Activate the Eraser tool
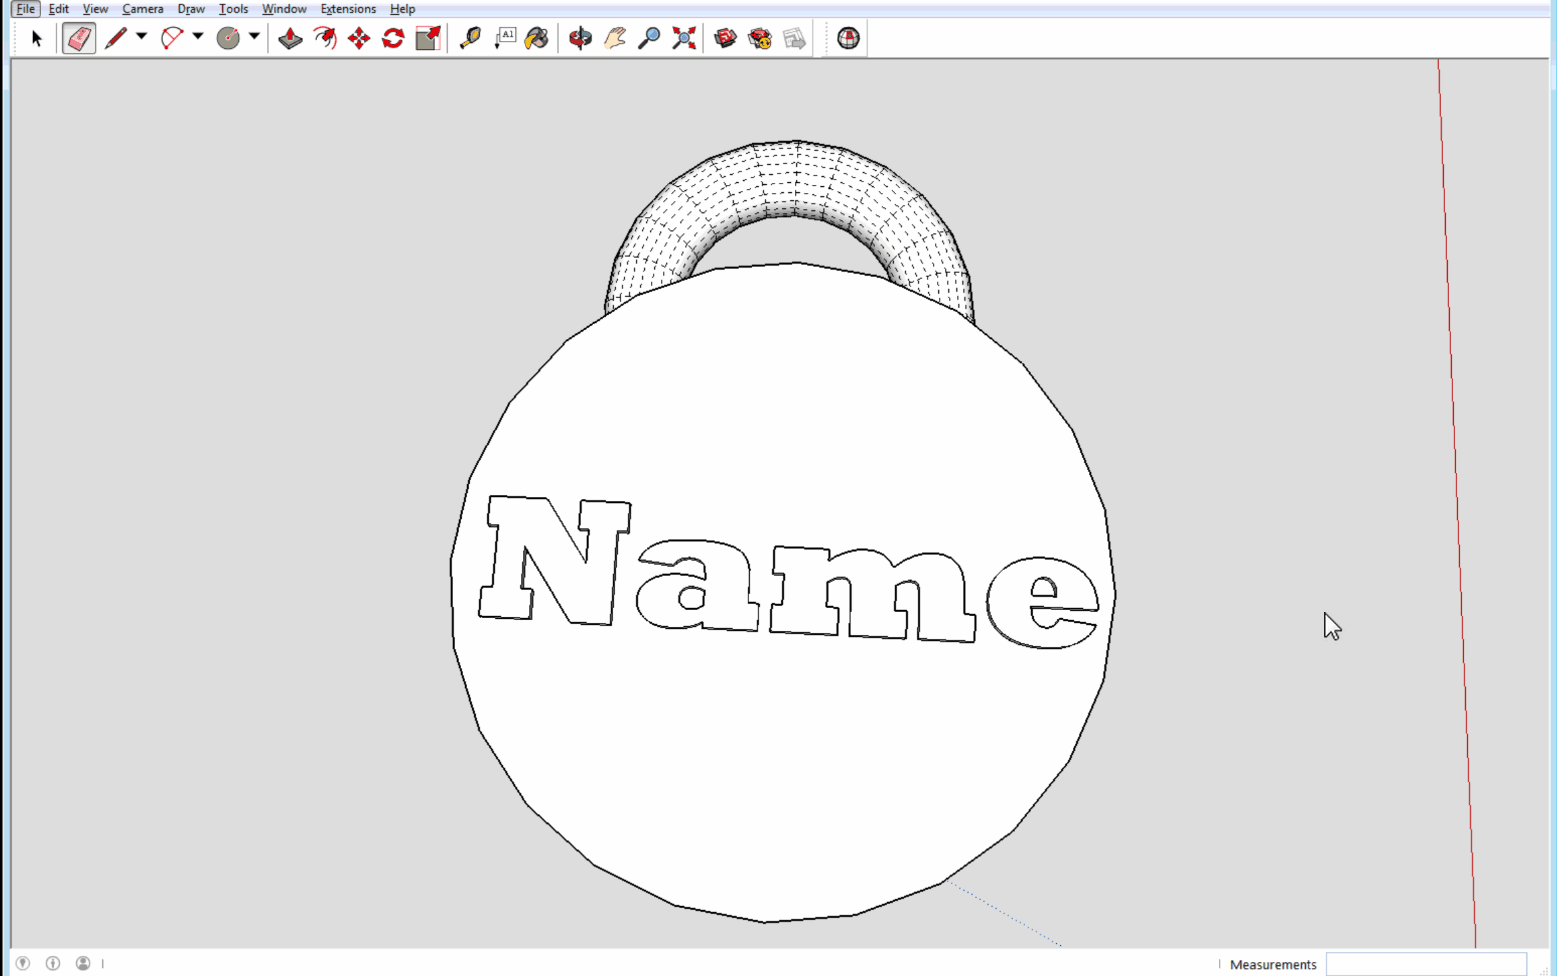This screenshot has height=976, width=1557. coord(79,39)
